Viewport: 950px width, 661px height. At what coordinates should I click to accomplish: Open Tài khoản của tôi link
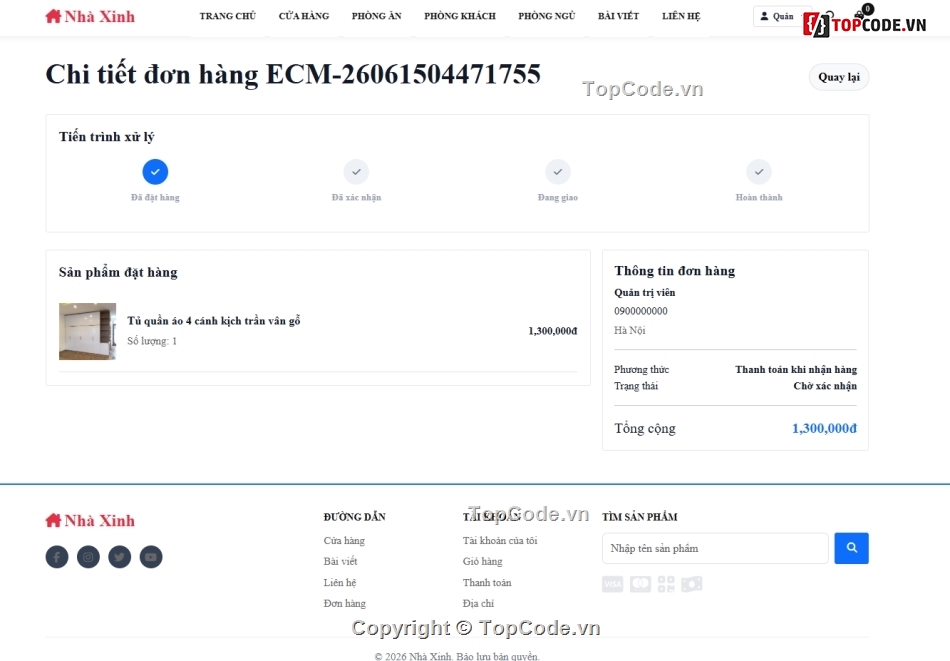pos(500,540)
